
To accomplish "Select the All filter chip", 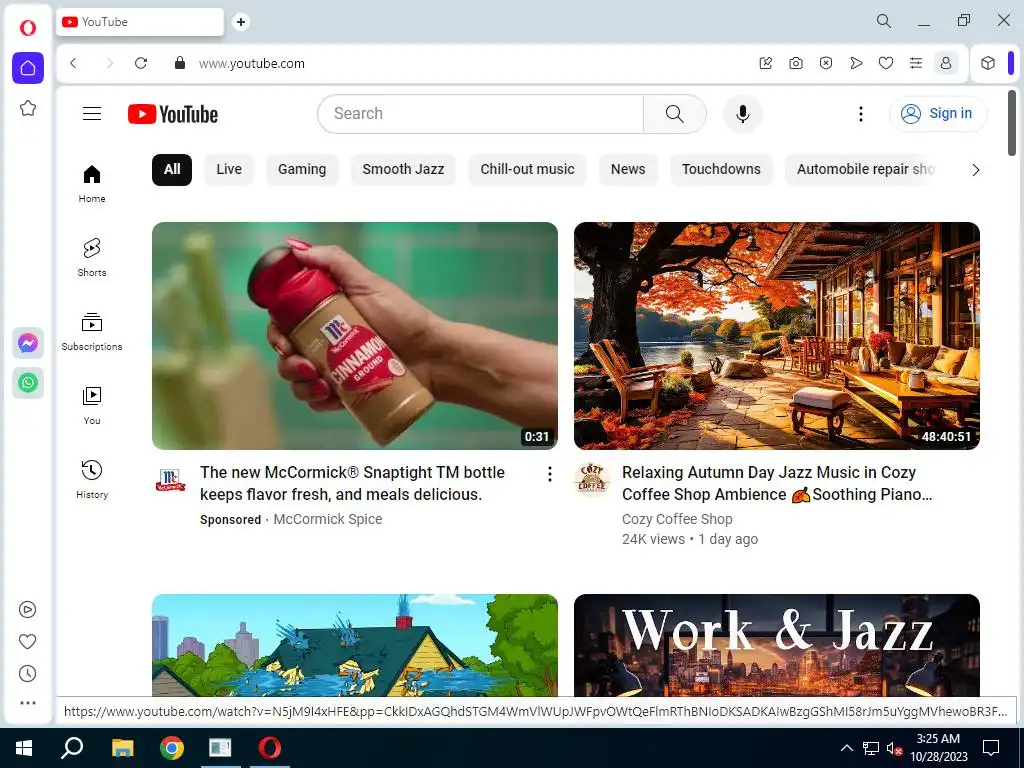I will click(x=172, y=170).
